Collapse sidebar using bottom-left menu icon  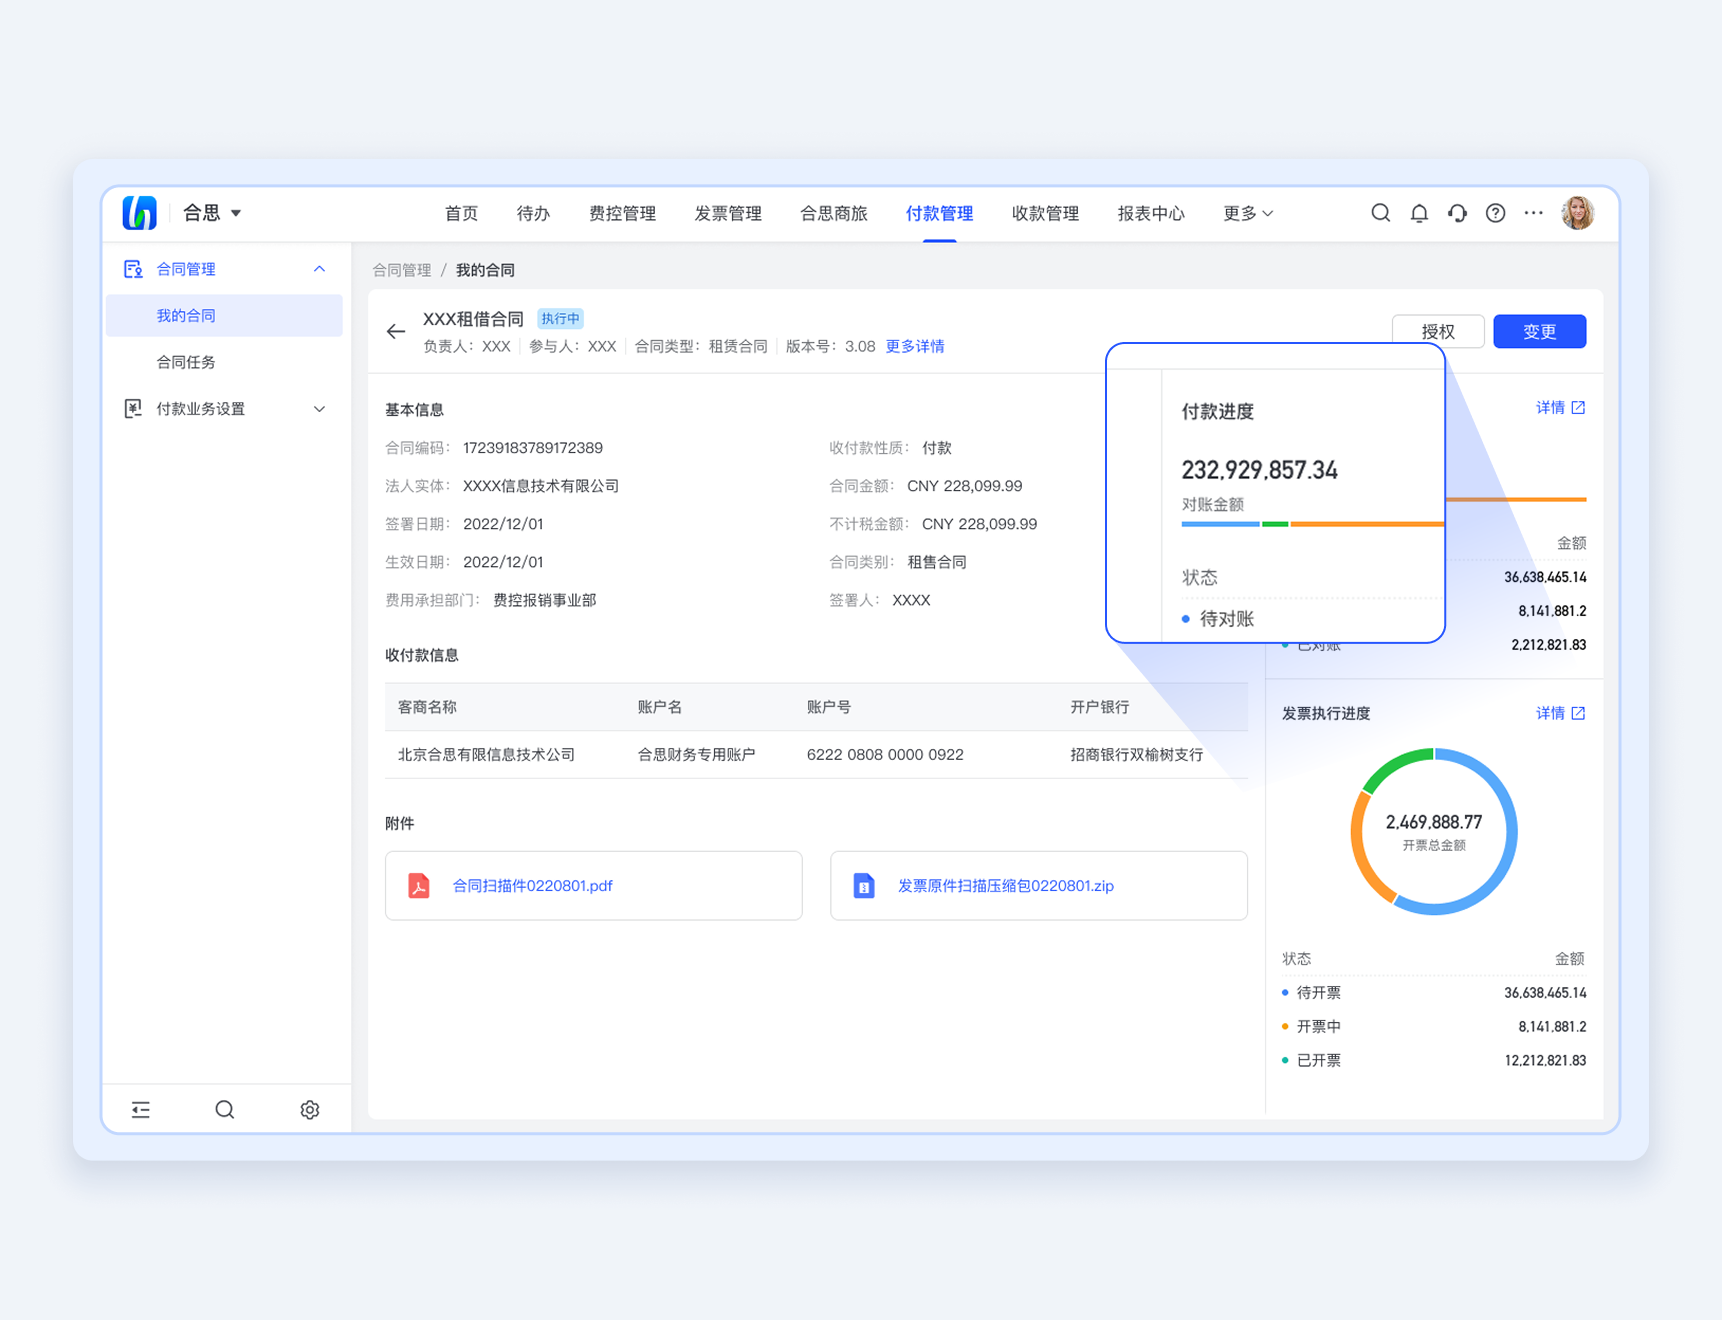(141, 1109)
